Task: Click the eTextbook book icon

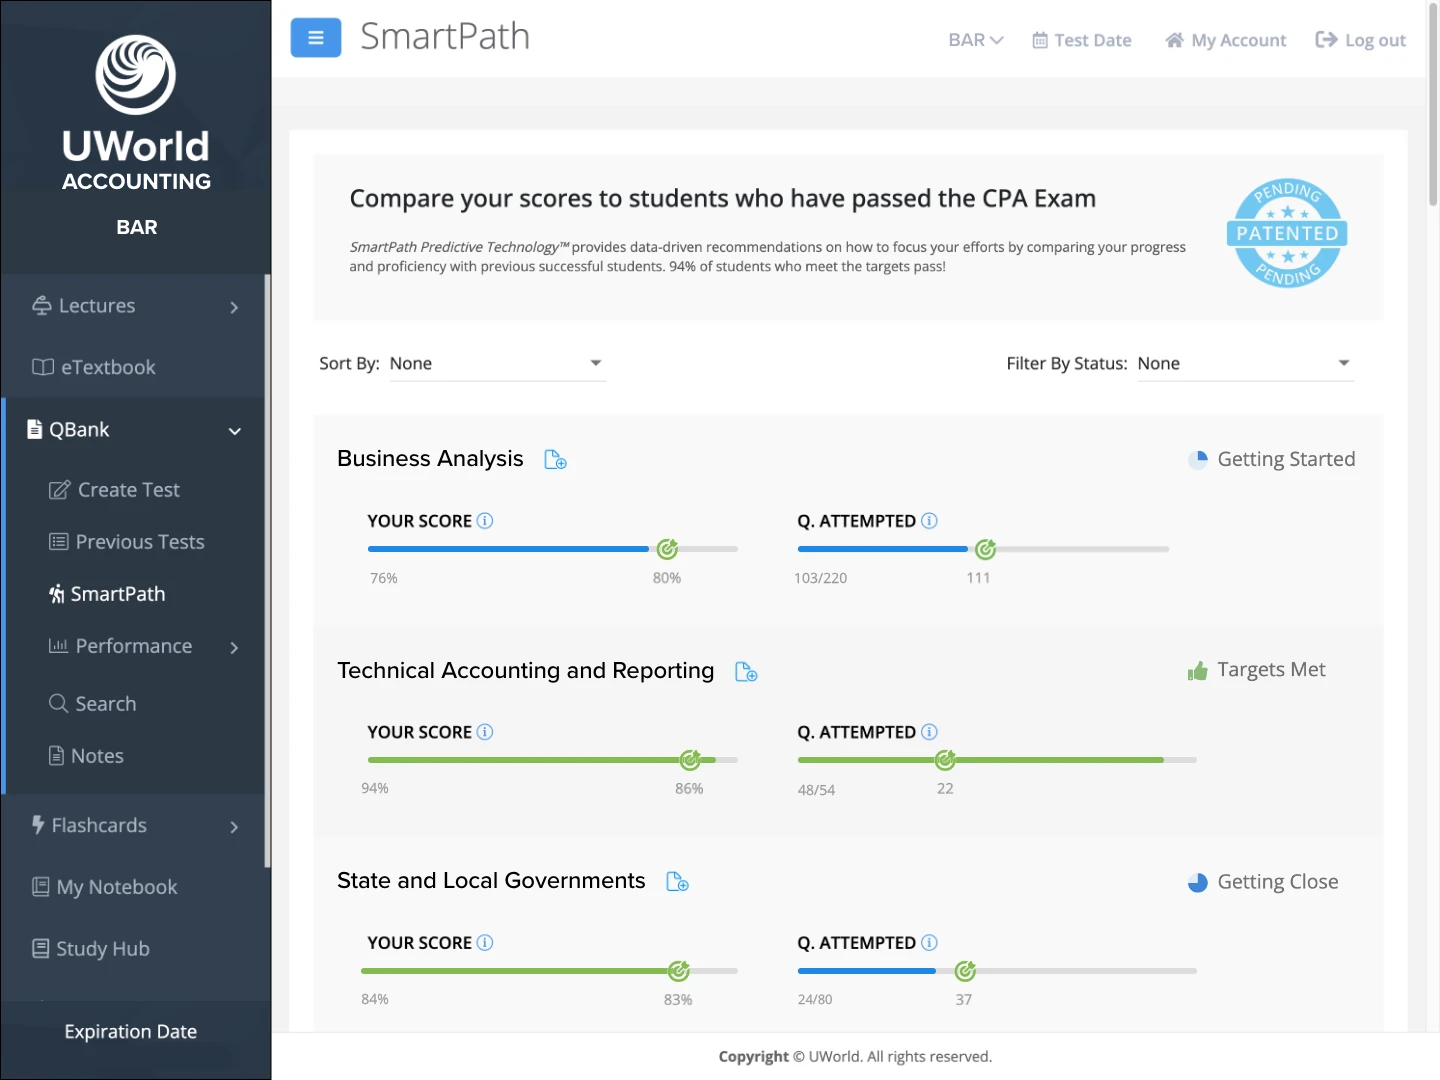Action: pyautogui.click(x=43, y=367)
